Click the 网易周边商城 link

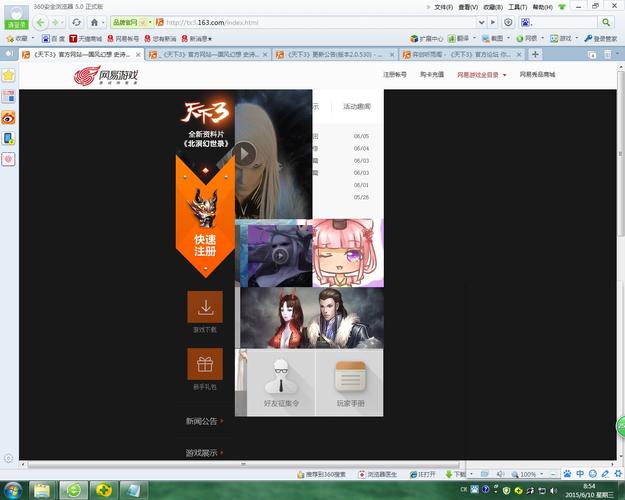537,75
